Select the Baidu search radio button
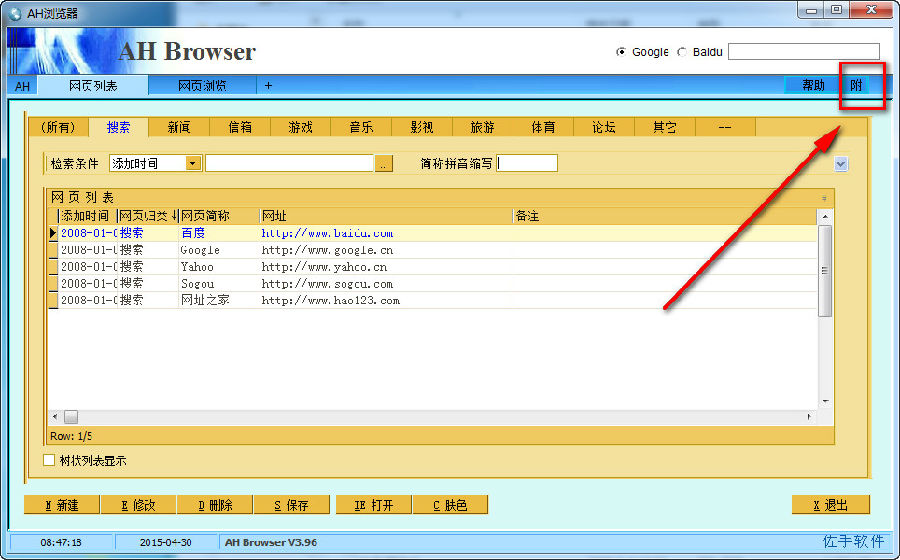The image size is (900, 560). coord(682,52)
